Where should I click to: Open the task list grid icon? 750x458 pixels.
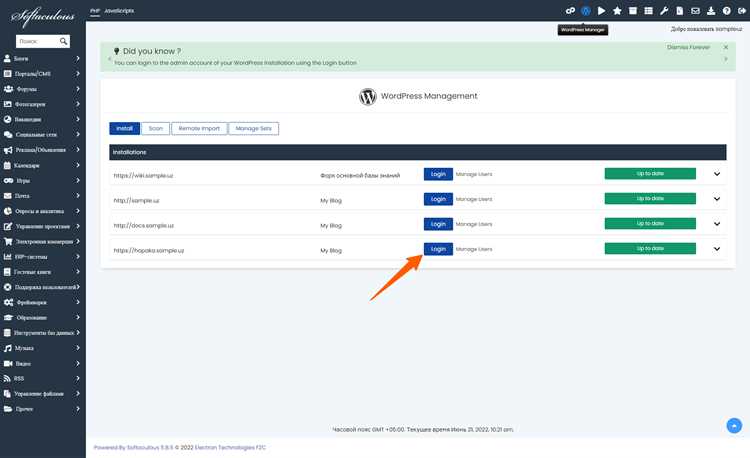[x=648, y=11]
